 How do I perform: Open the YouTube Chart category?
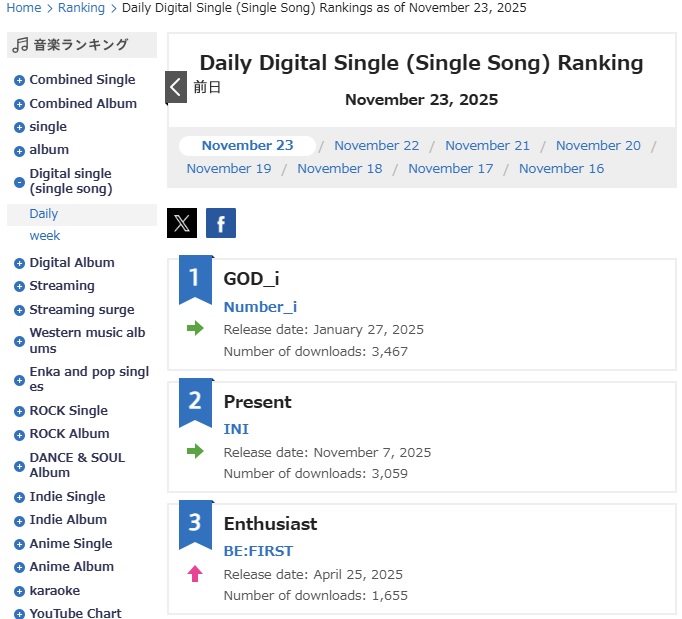tap(75, 613)
